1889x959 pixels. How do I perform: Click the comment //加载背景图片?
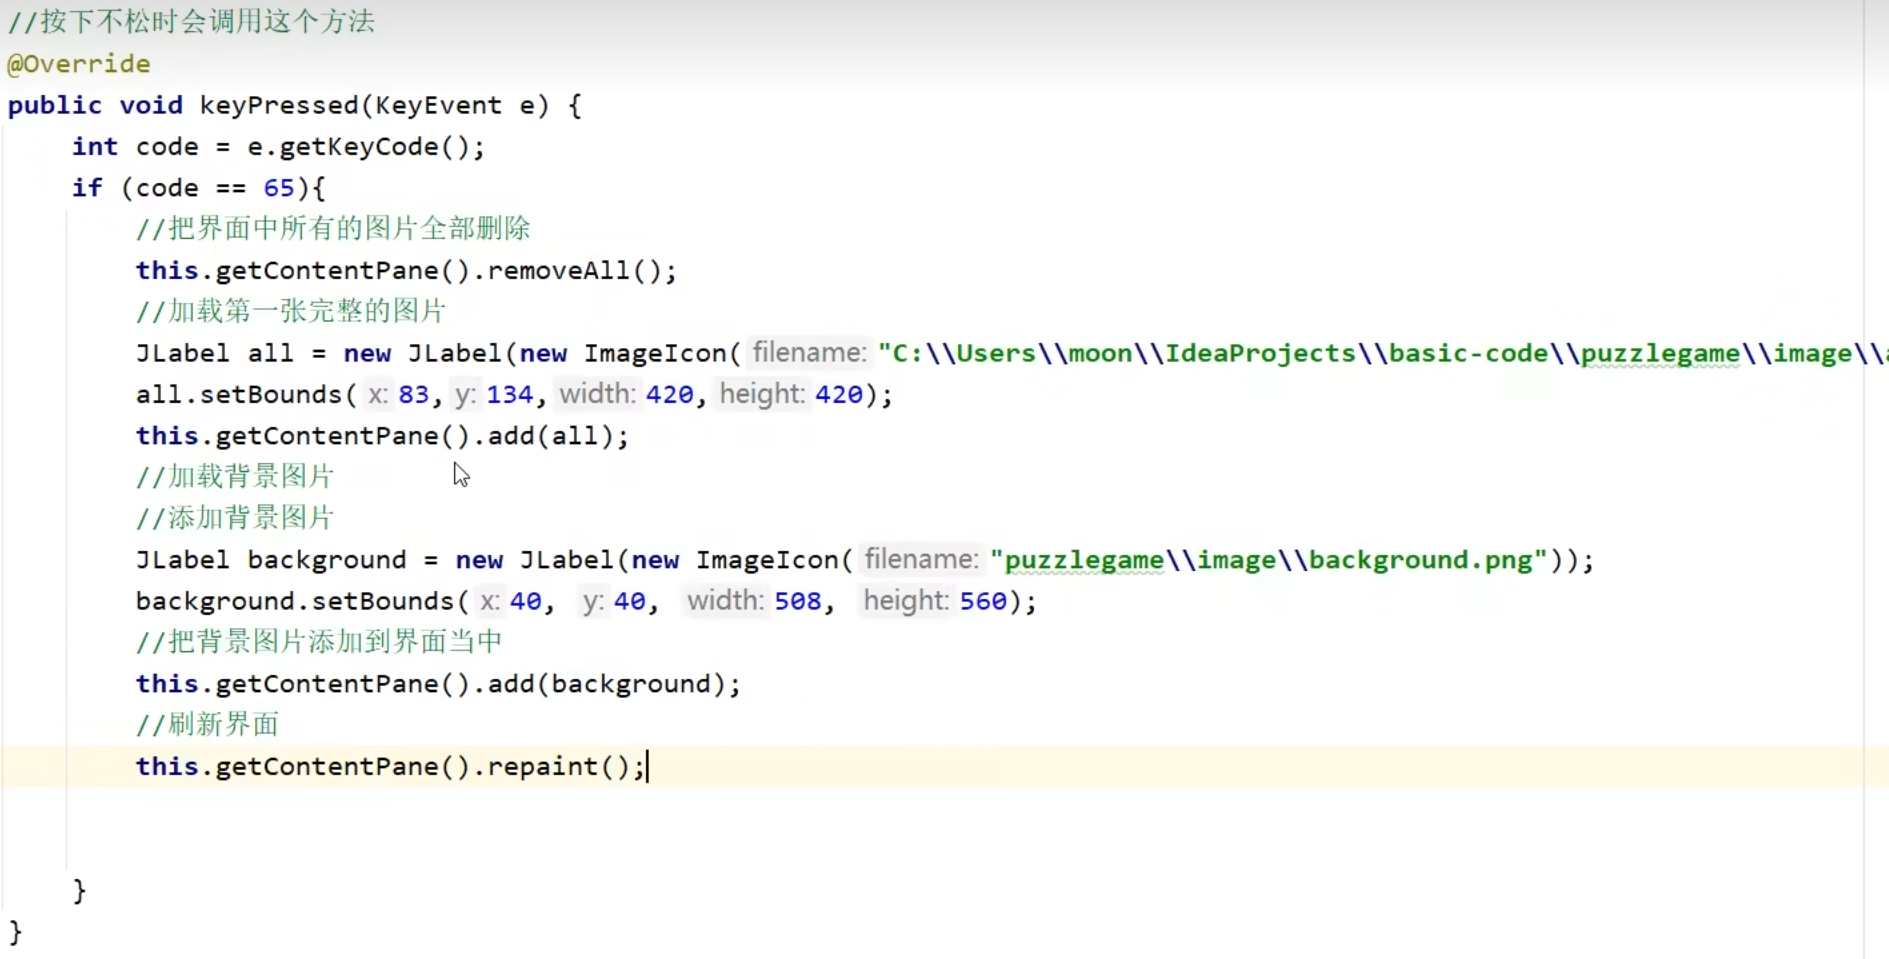click(x=235, y=477)
